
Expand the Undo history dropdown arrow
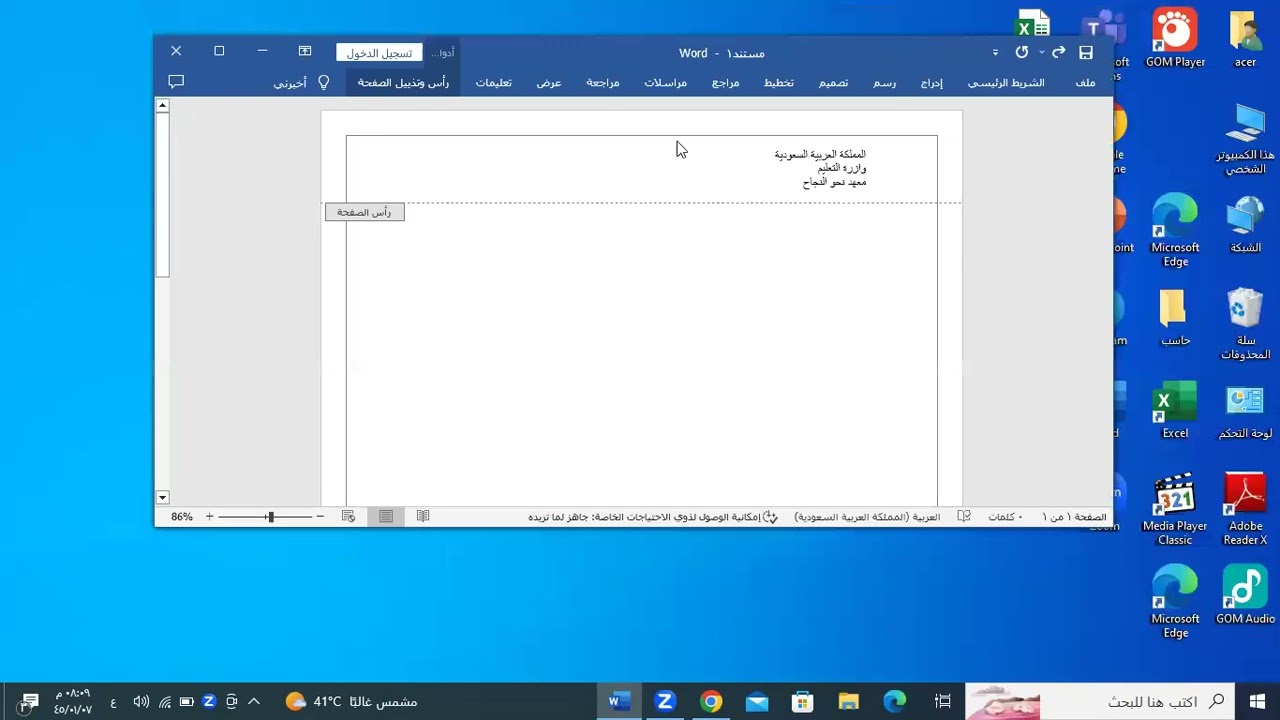1041,52
